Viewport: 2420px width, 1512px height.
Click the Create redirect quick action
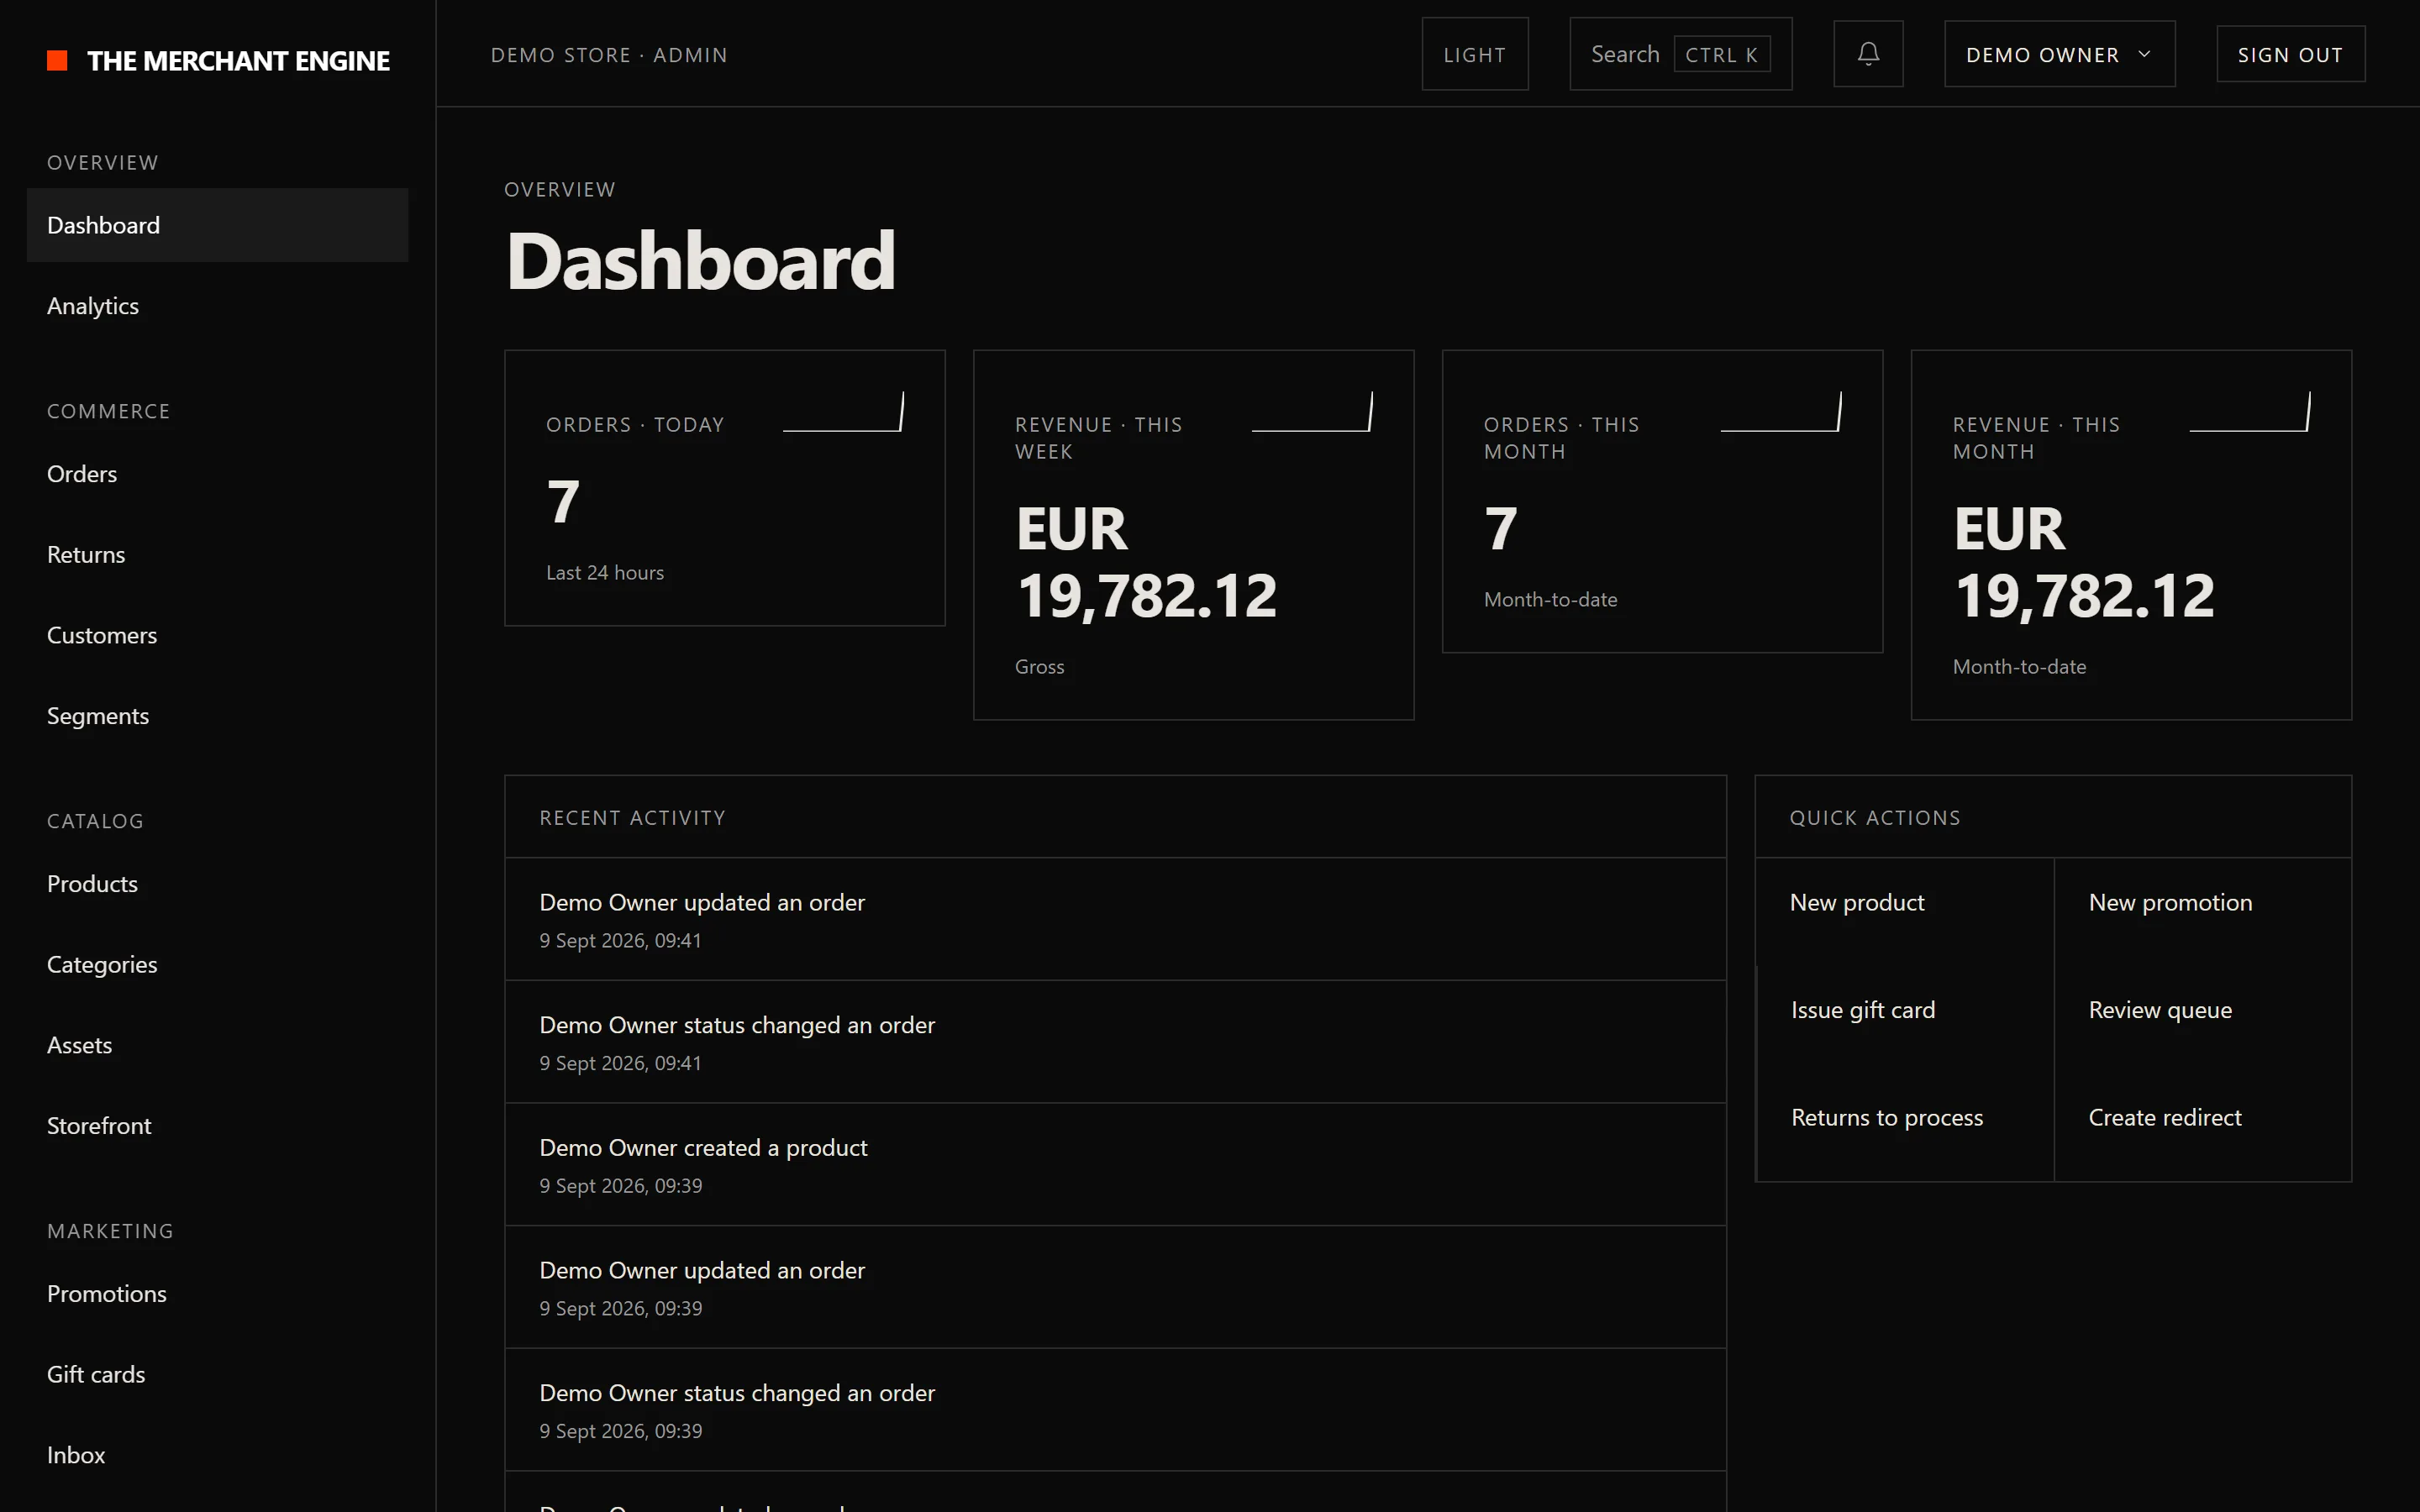[x=2203, y=1127]
